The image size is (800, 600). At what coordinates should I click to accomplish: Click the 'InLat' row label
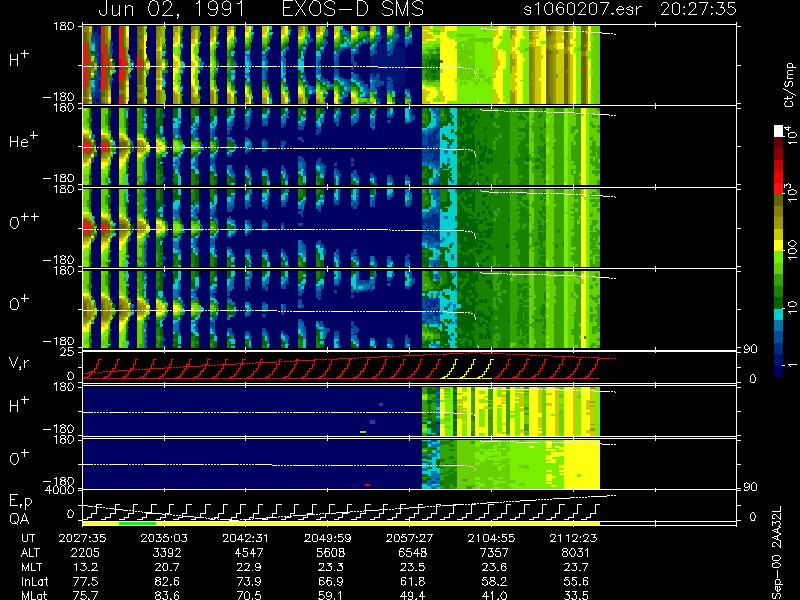click(x=34, y=581)
